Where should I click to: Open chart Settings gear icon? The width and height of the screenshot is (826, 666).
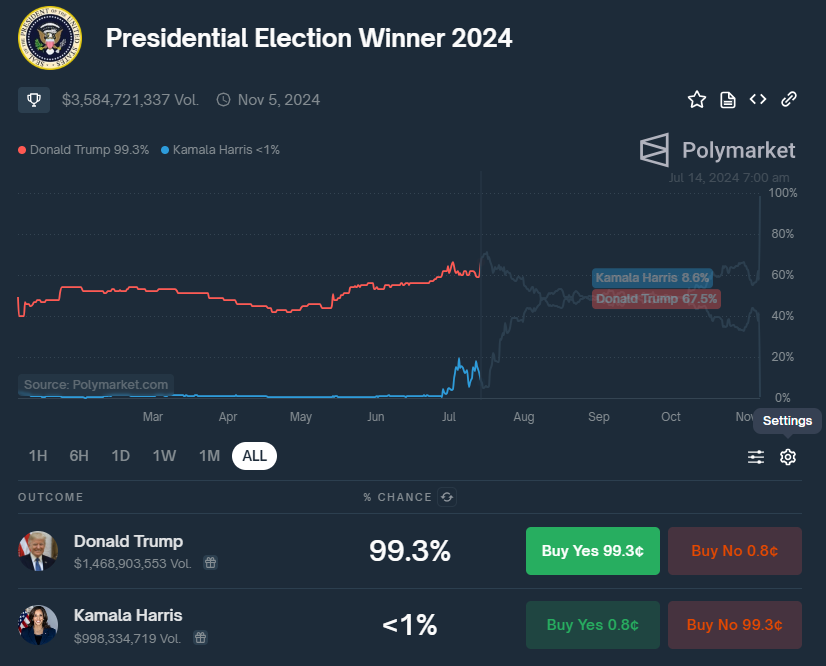788,457
